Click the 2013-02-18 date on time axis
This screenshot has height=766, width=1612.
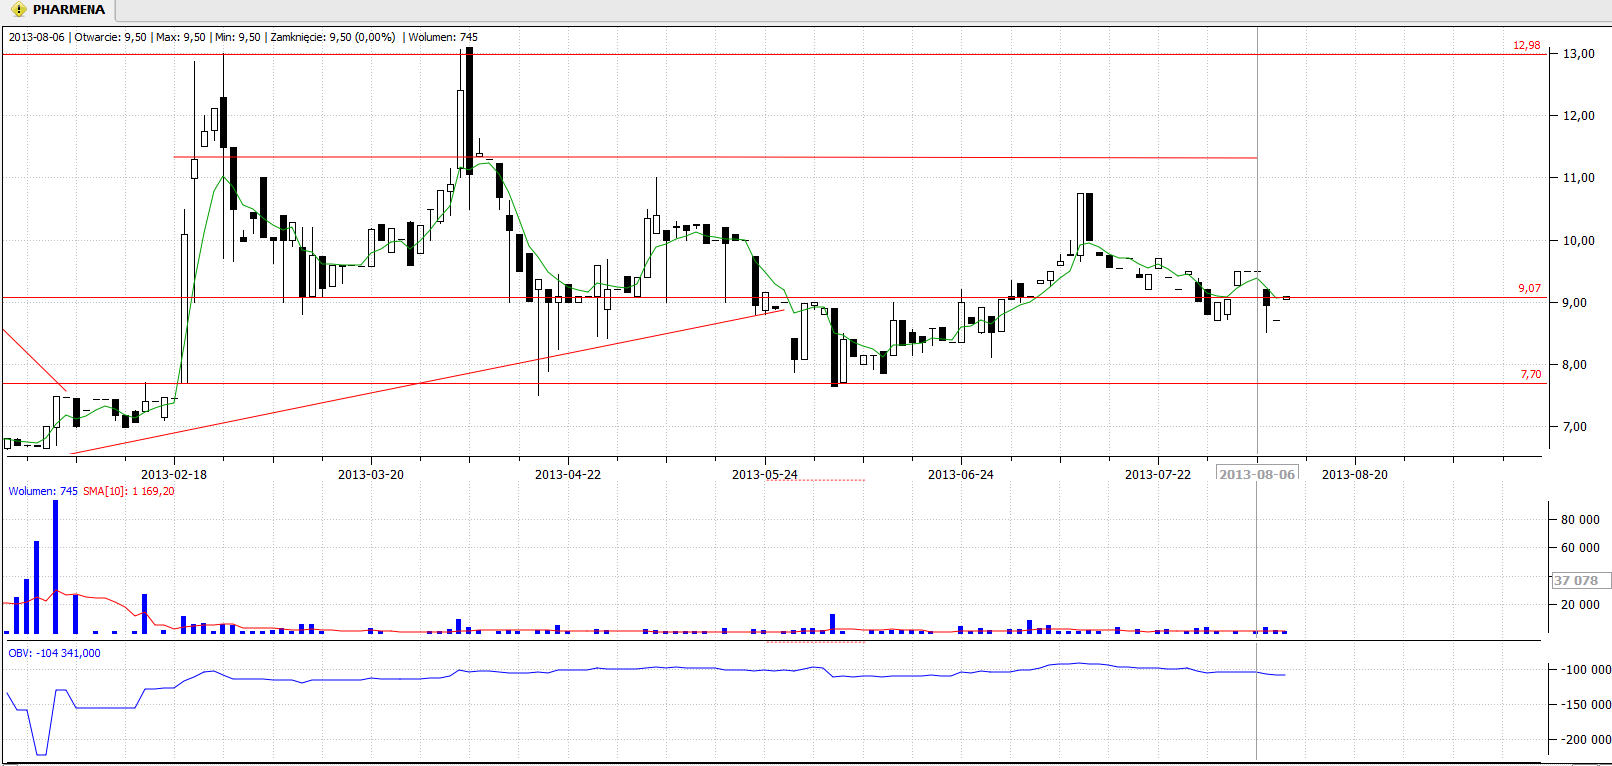[174, 475]
